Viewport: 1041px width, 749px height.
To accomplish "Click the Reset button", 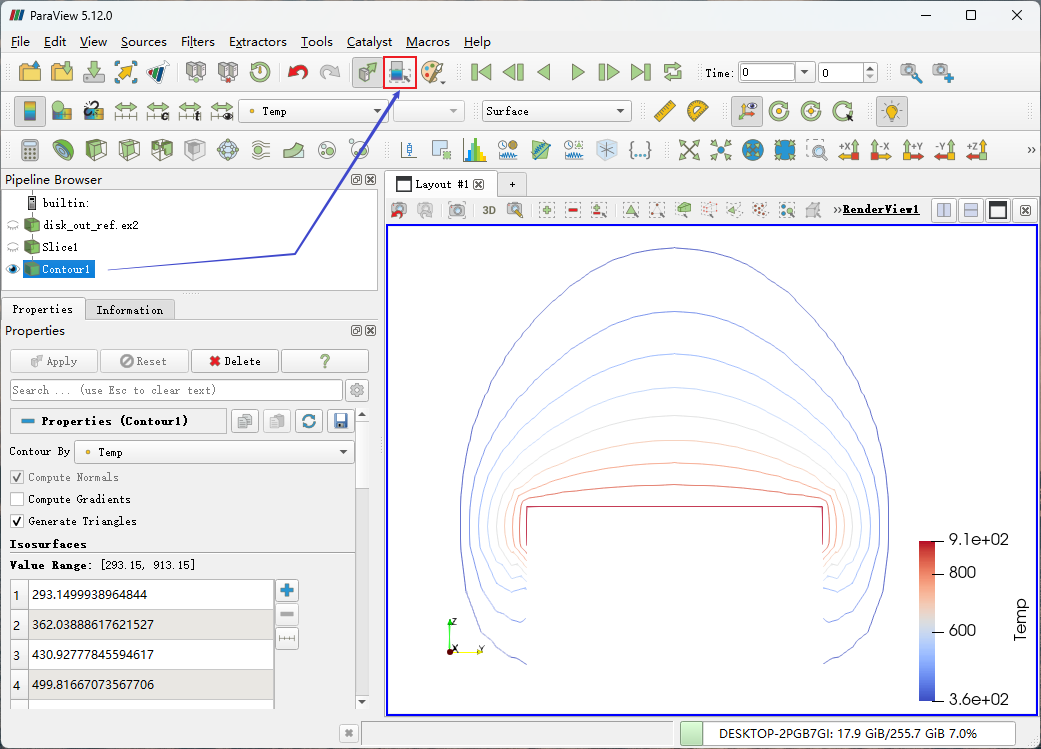I will 141,361.
